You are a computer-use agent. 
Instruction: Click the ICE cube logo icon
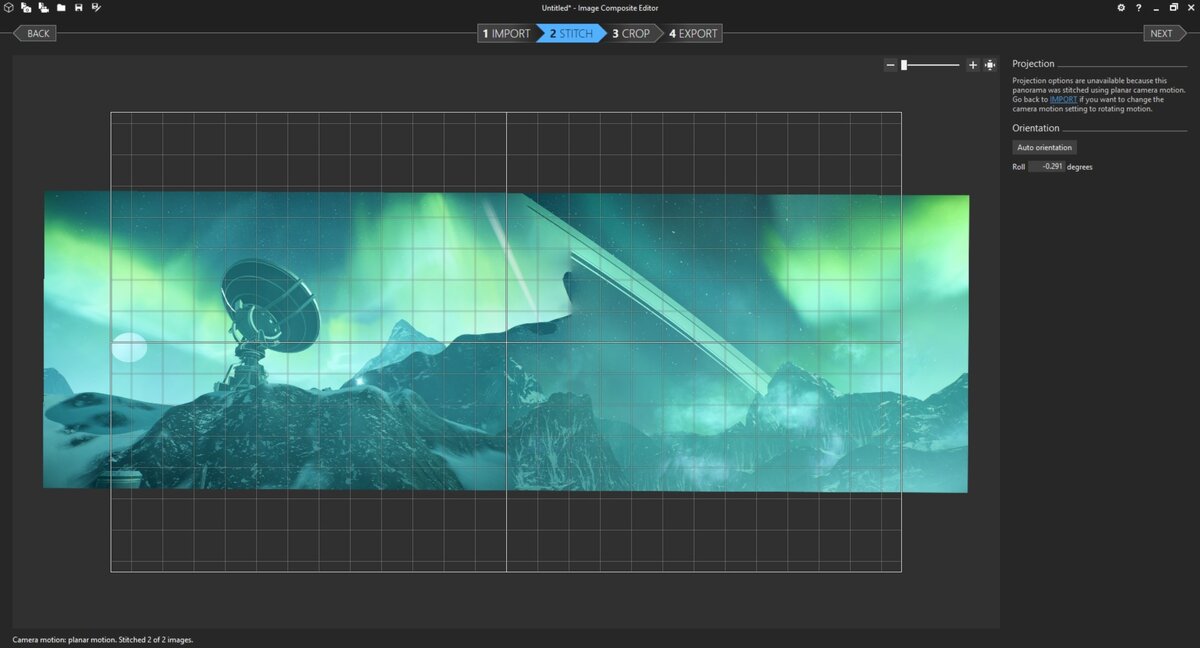[9, 7]
